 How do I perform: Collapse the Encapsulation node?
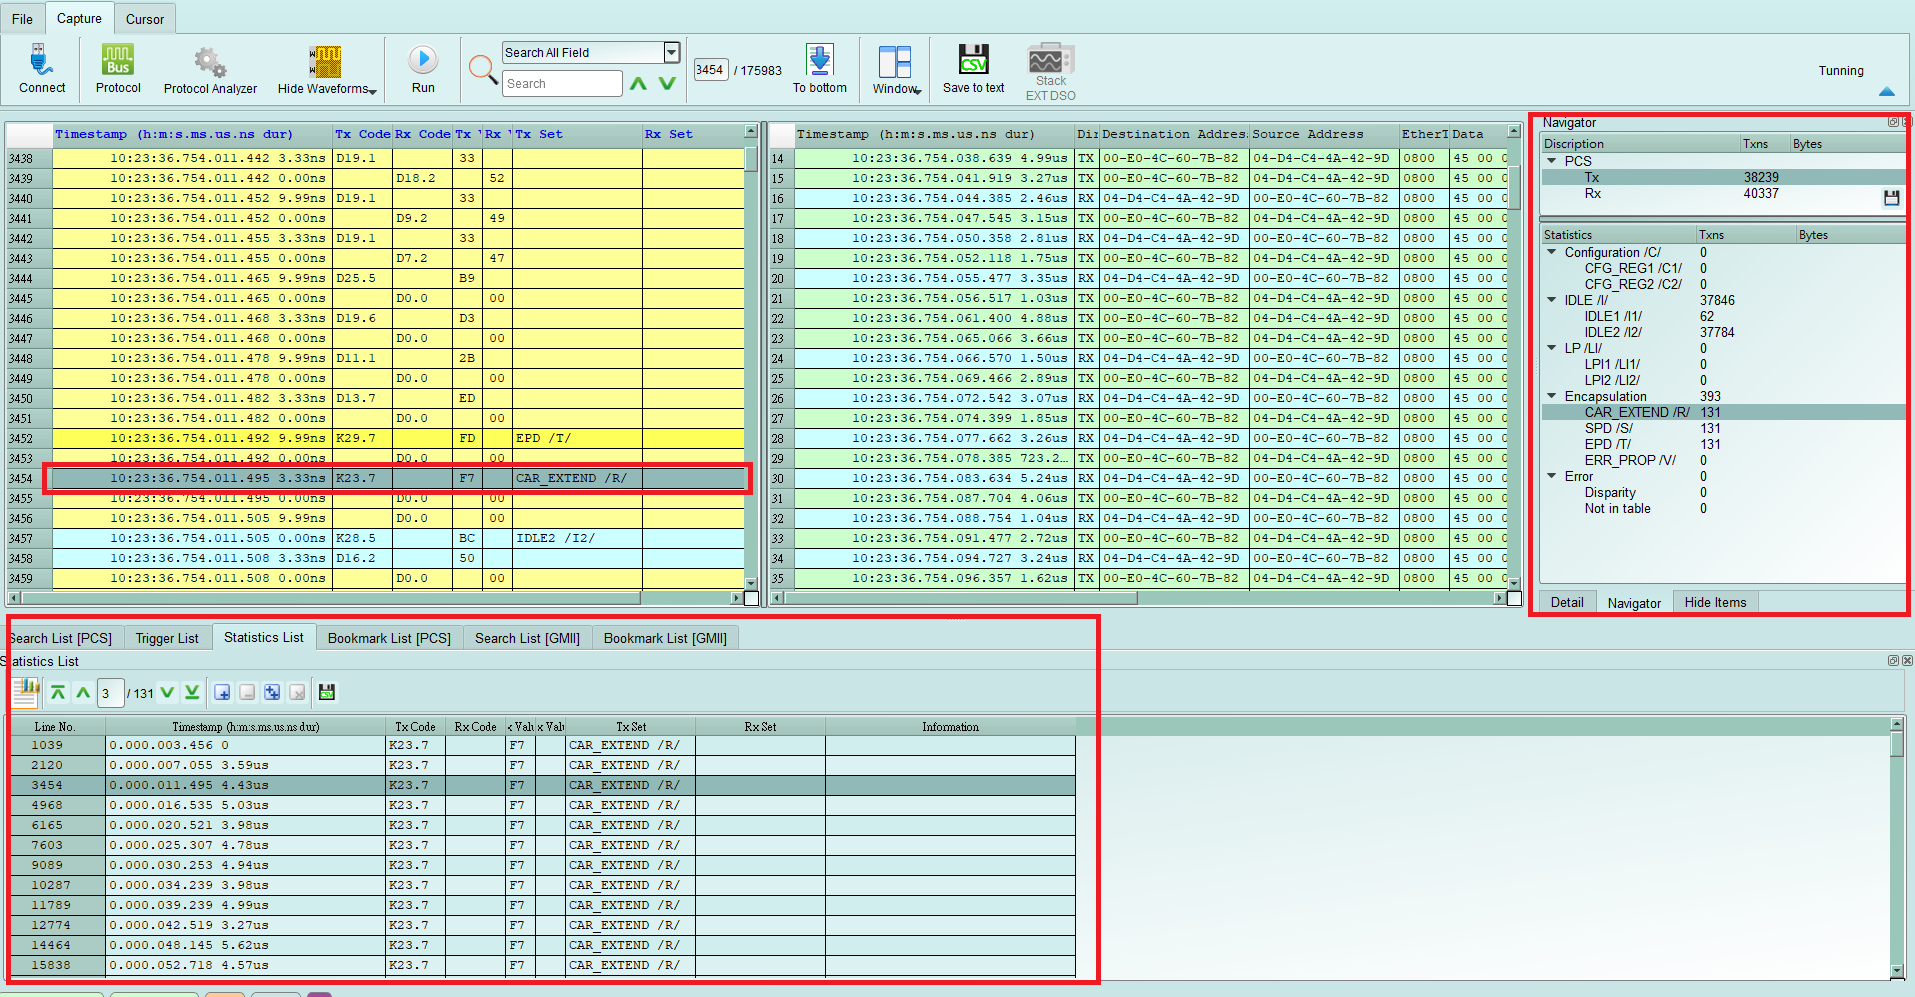1552,396
